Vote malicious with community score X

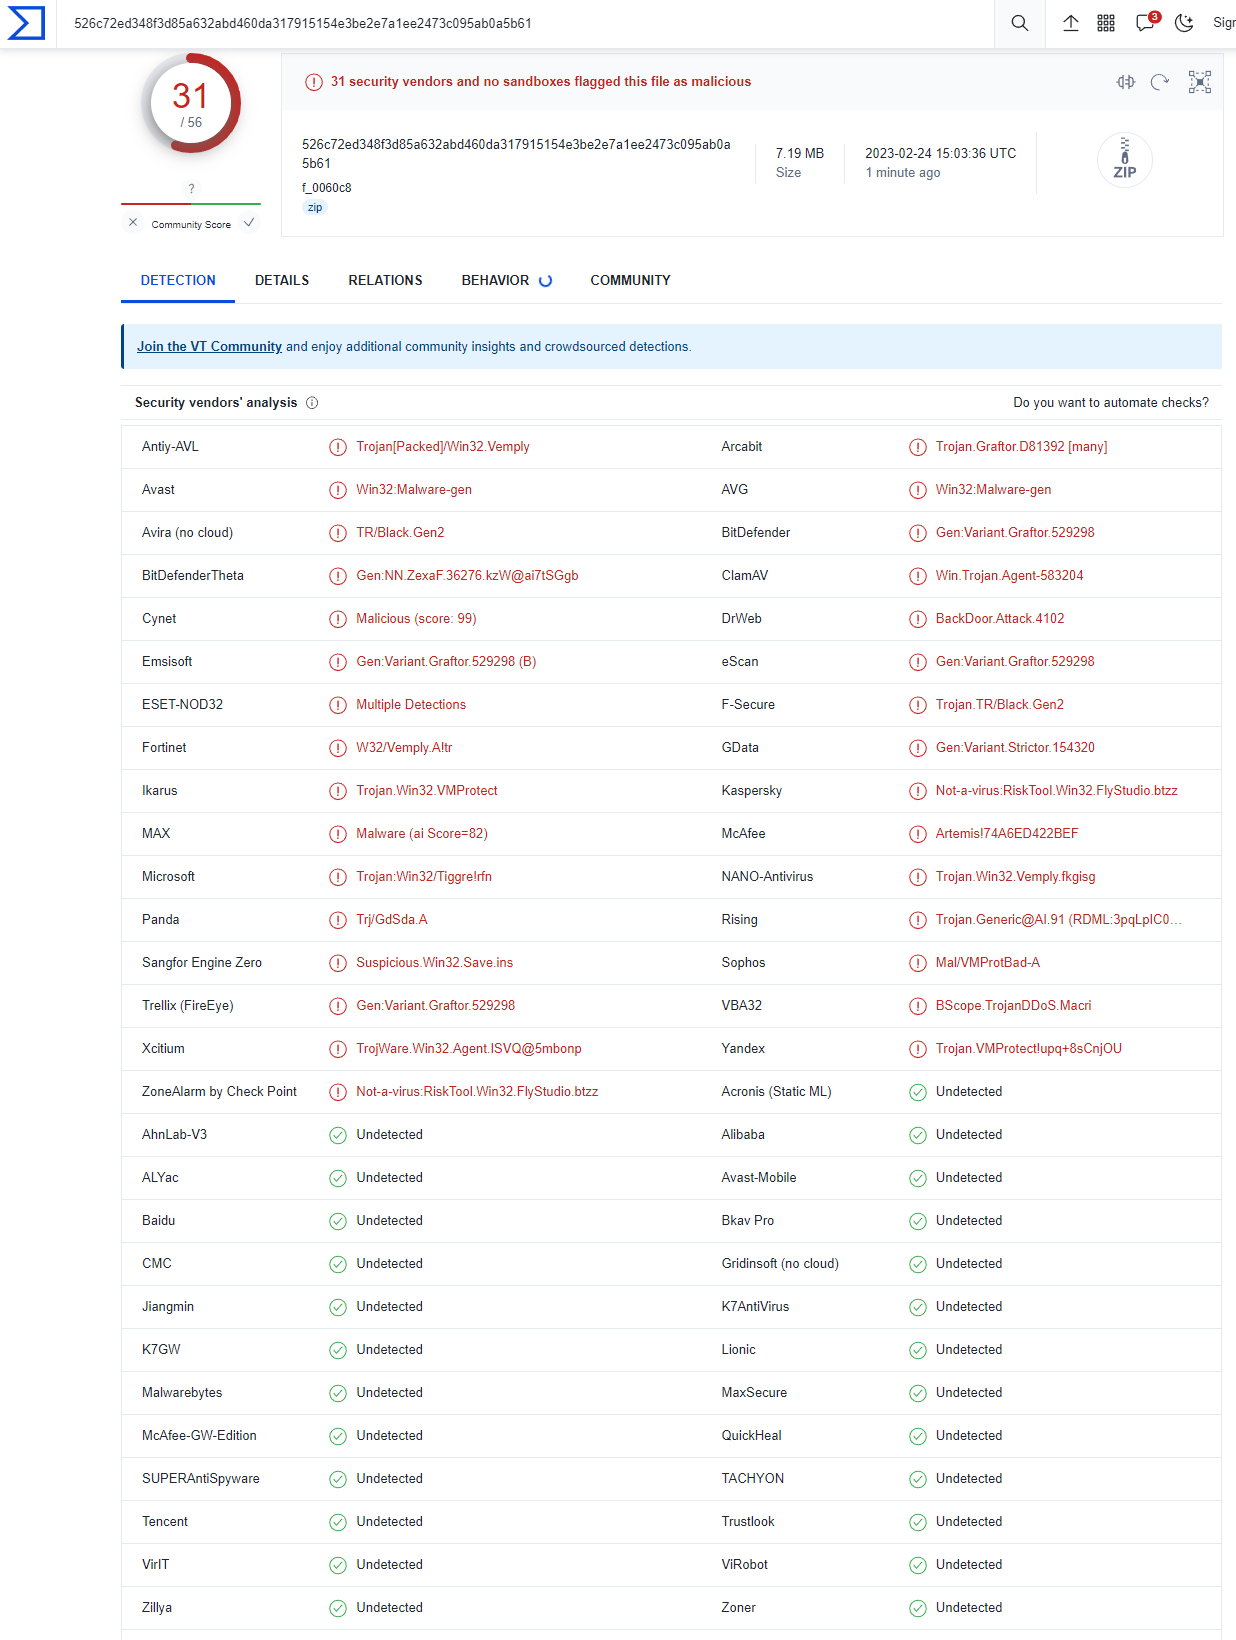pos(133,223)
